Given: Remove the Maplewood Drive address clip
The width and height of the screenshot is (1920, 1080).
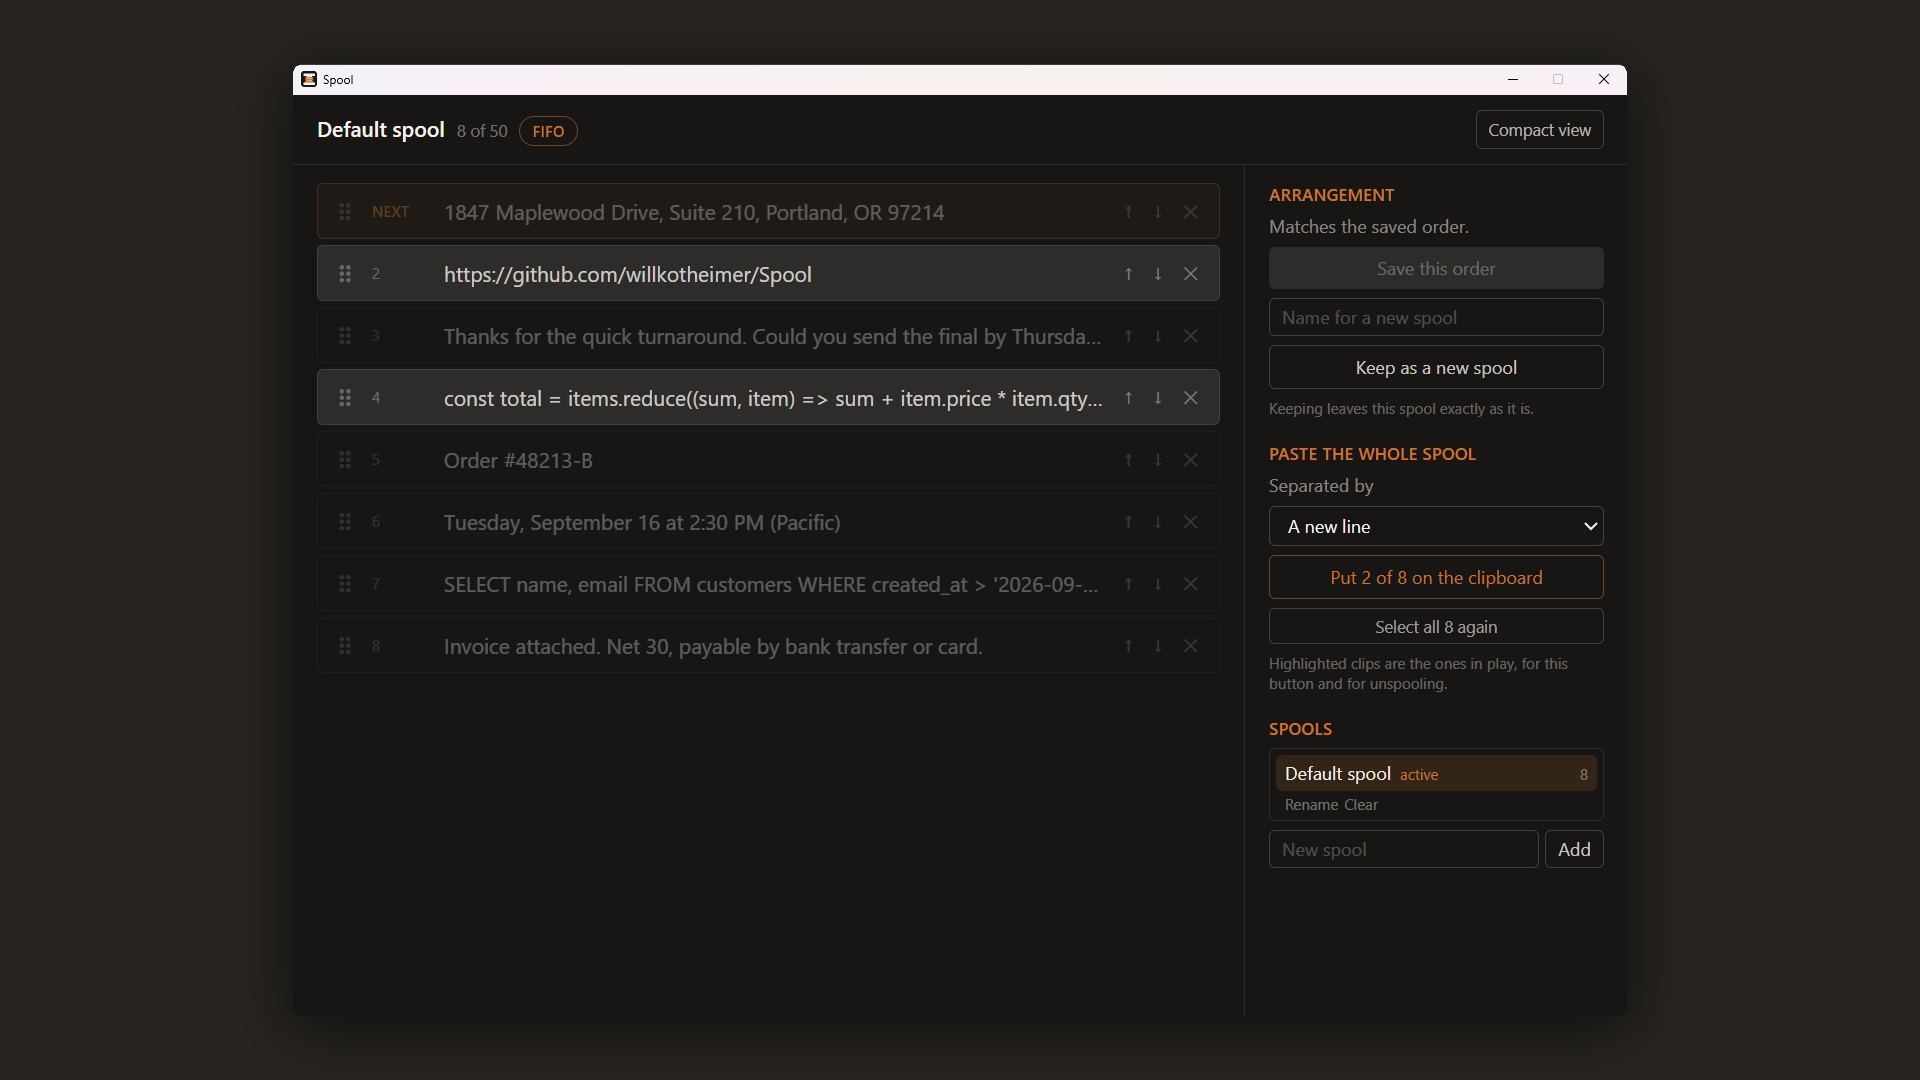Looking at the screenshot, I should point(1191,212).
